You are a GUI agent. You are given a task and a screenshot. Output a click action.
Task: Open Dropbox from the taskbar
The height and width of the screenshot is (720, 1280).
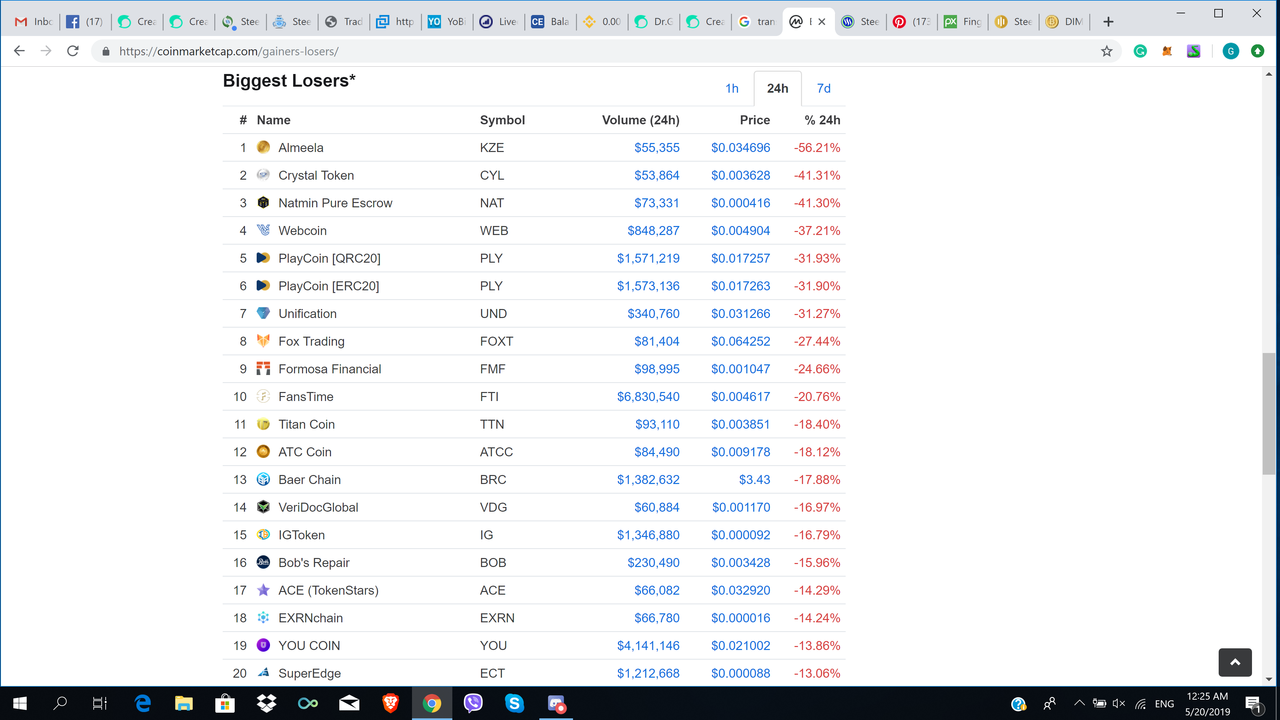[x=266, y=703]
